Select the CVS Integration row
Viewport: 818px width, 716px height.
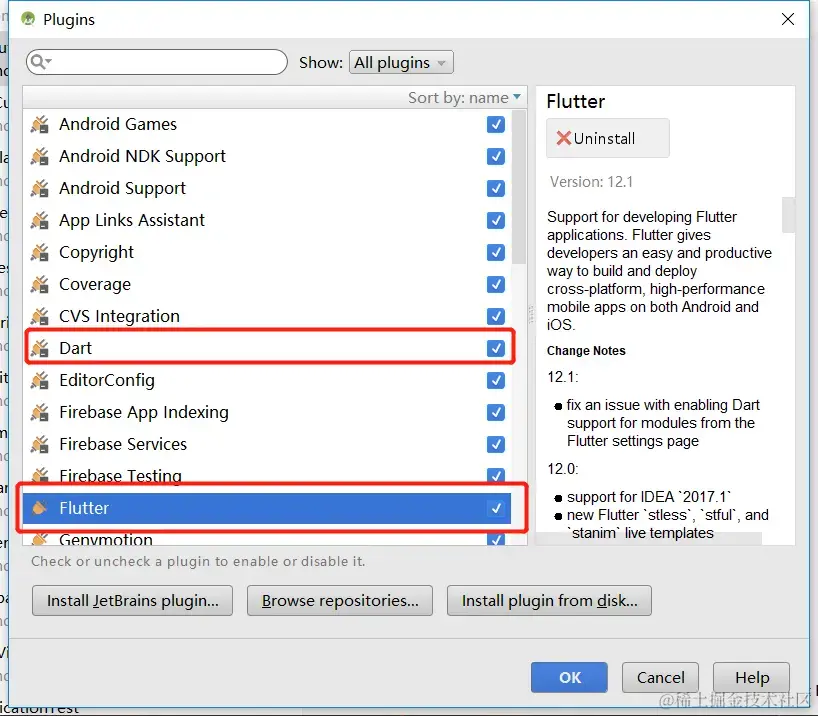(x=267, y=316)
